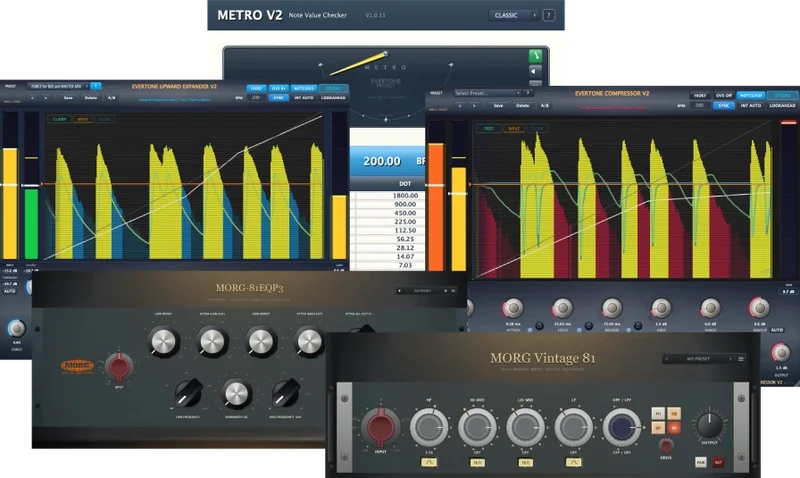Select the 225.00 value in DOT column

tap(405, 221)
